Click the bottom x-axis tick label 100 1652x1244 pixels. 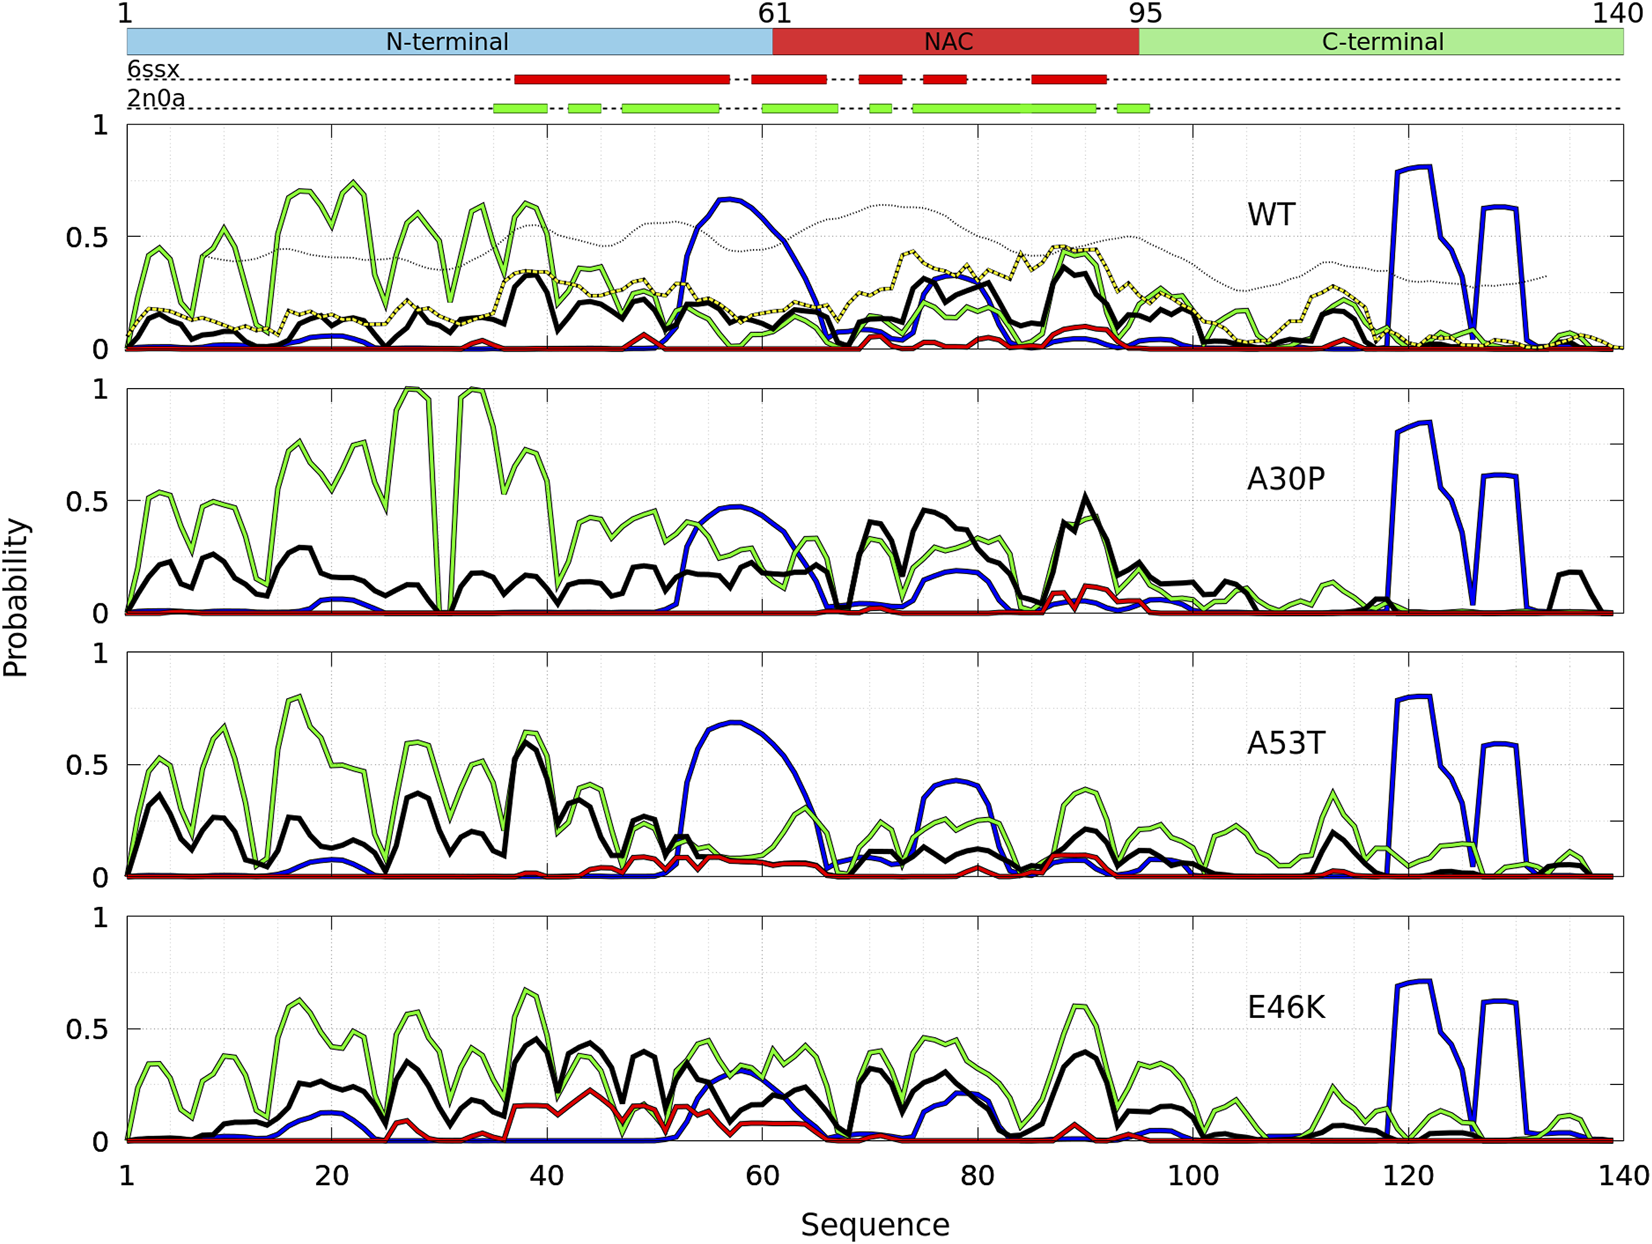coord(1194,1176)
